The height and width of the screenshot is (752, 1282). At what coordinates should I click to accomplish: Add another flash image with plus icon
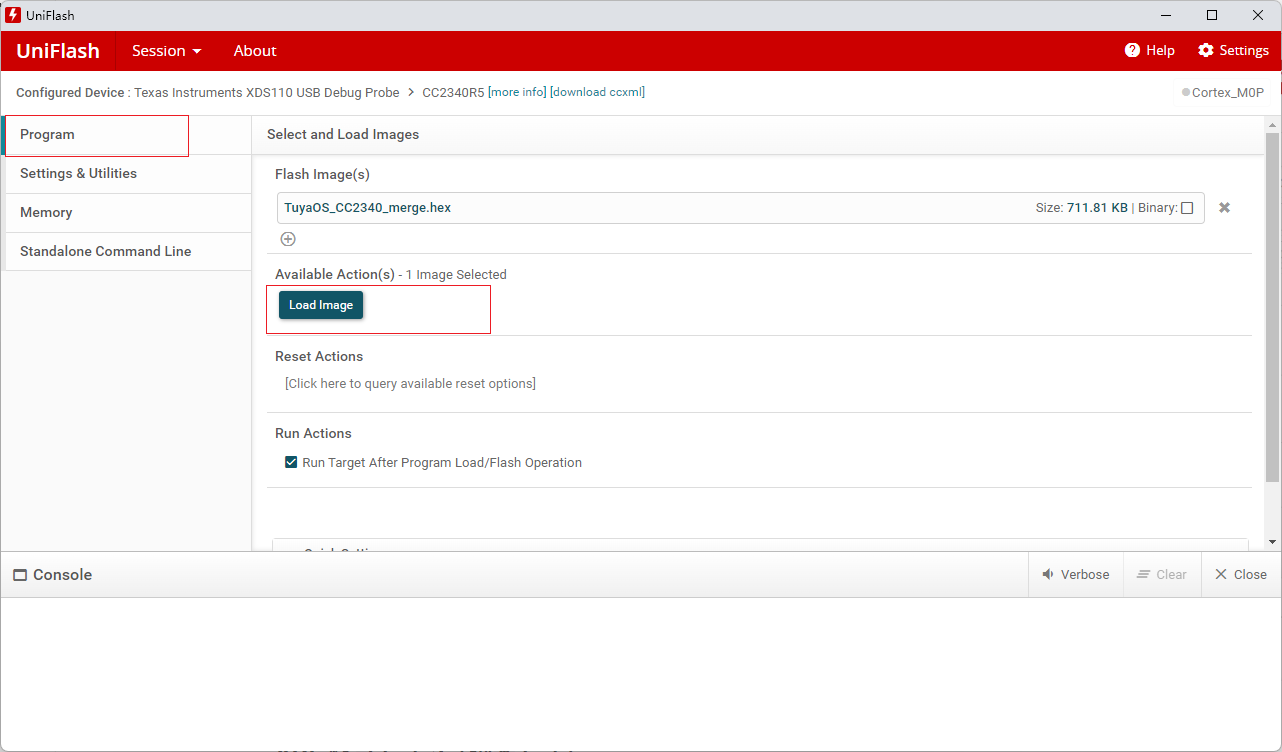pyautogui.click(x=288, y=239)
